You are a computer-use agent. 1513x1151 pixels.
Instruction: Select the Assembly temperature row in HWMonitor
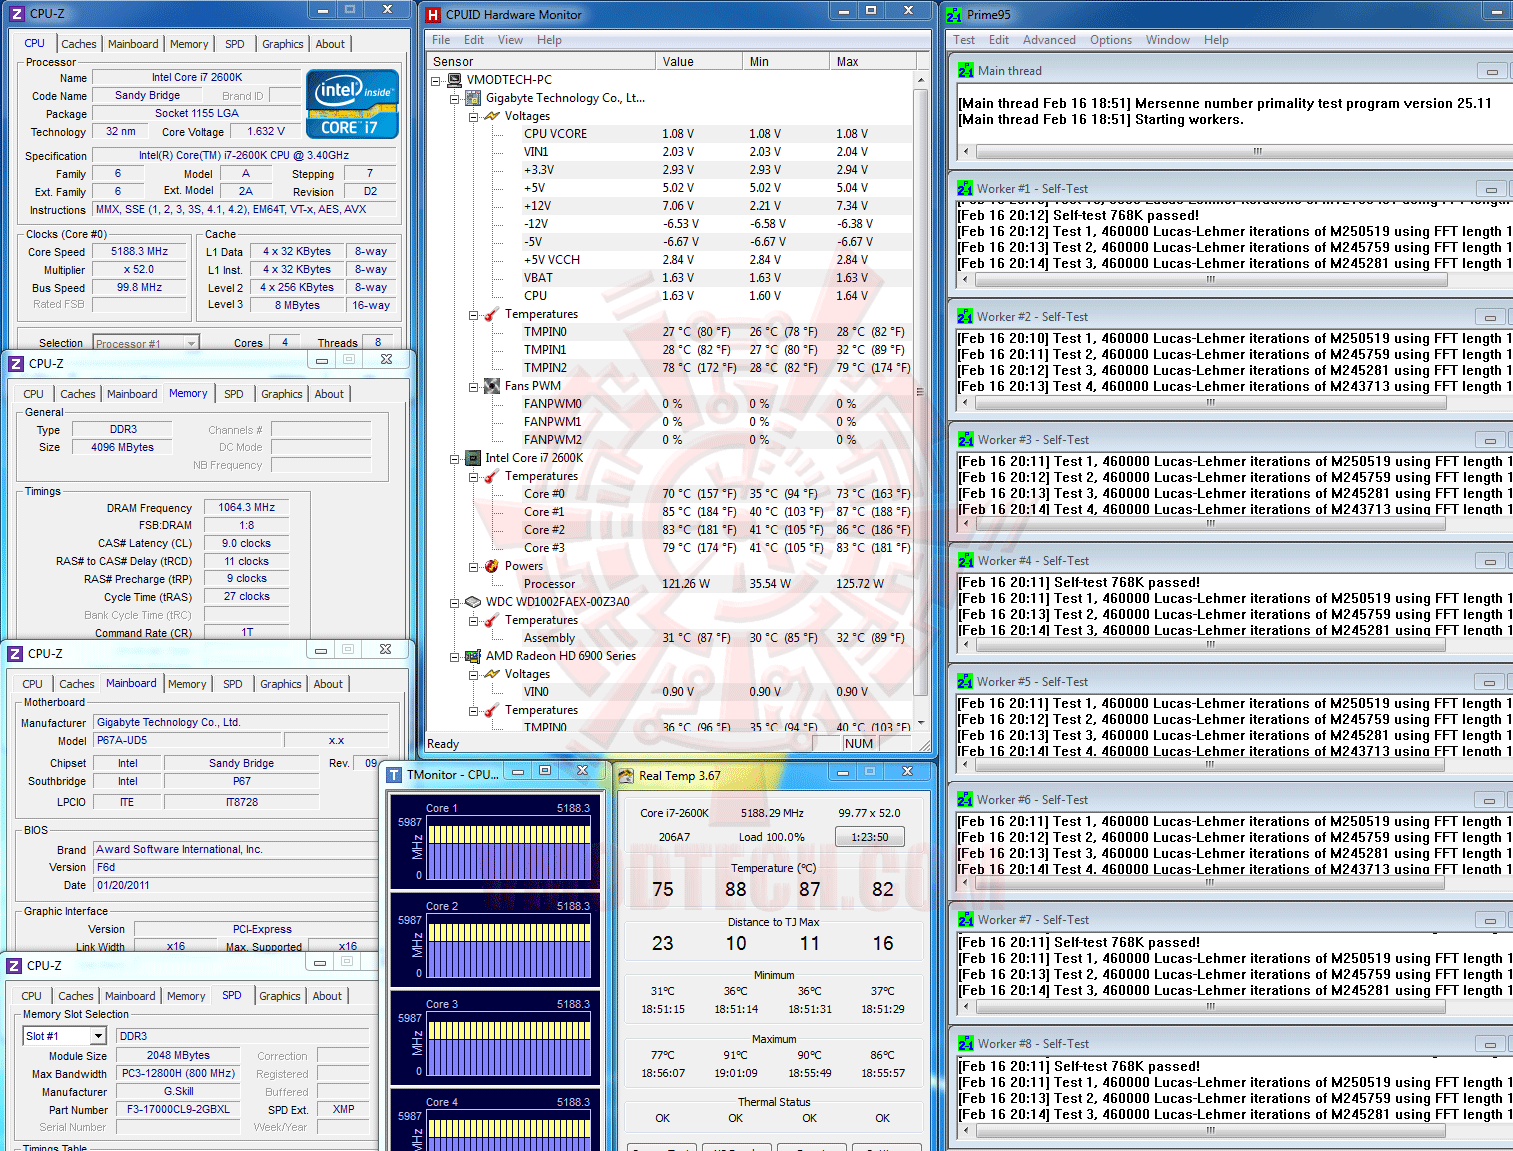(x=670, y=638)
